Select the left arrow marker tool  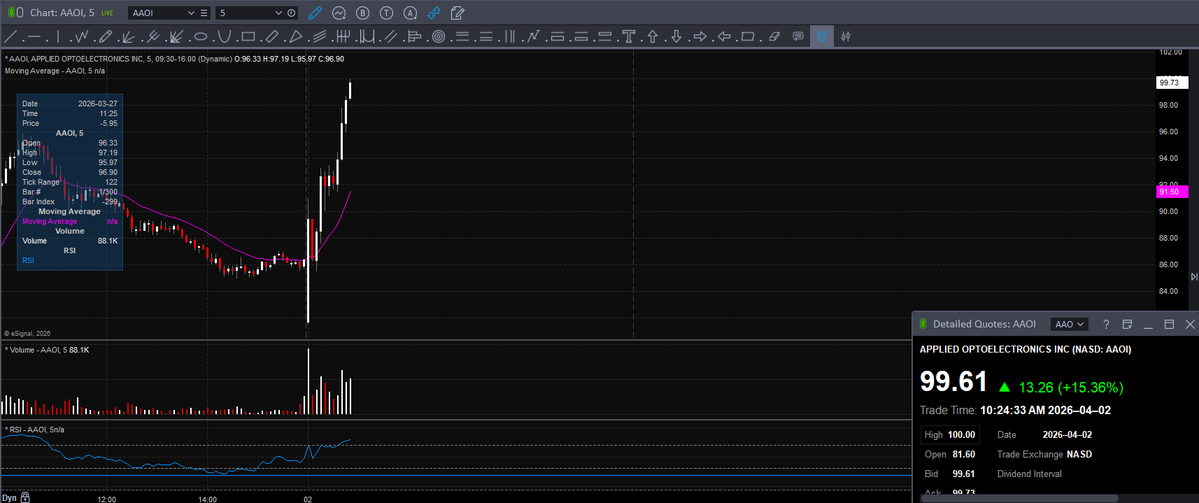[724, 37]
